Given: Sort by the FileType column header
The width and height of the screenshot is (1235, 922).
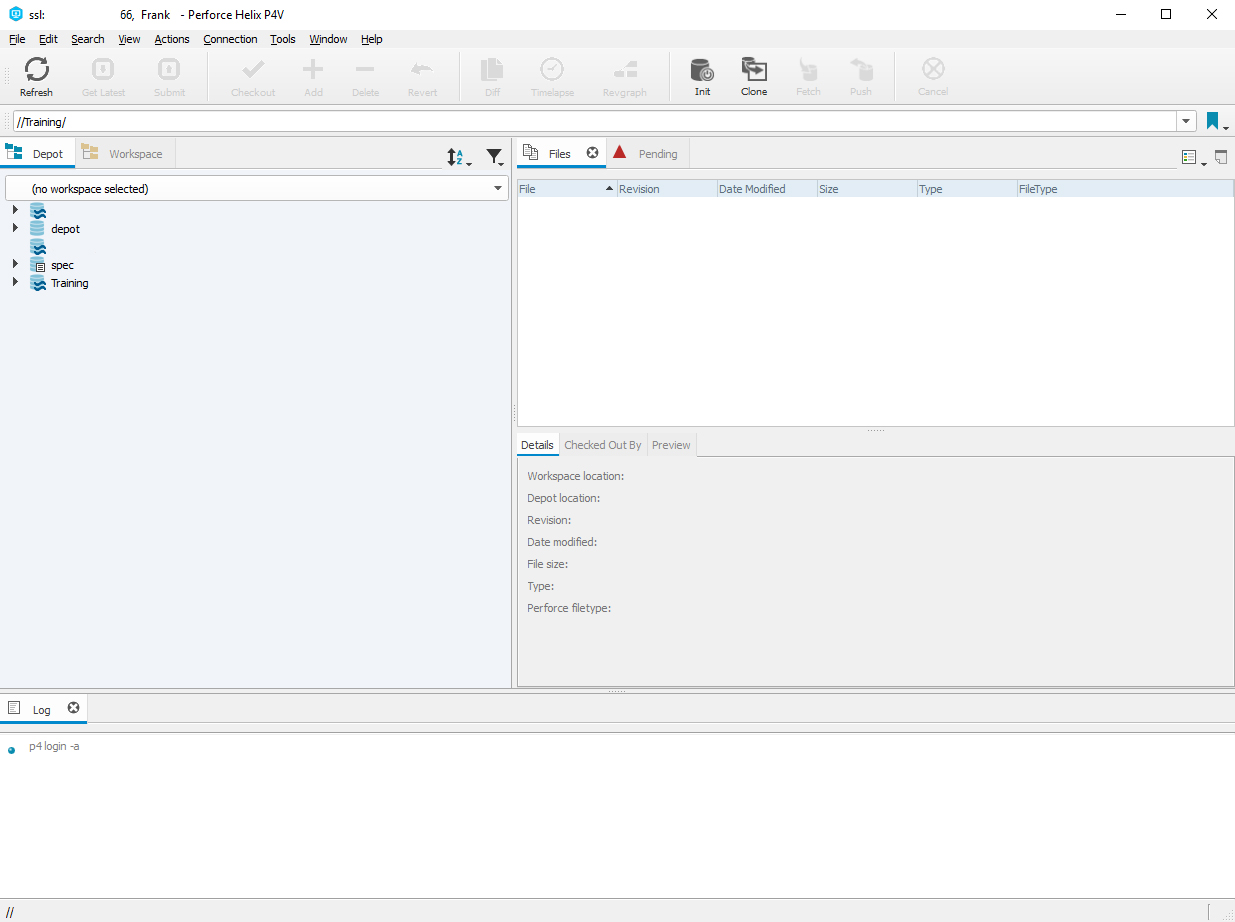Looking at the screenshot, I should coord(1125,188).
